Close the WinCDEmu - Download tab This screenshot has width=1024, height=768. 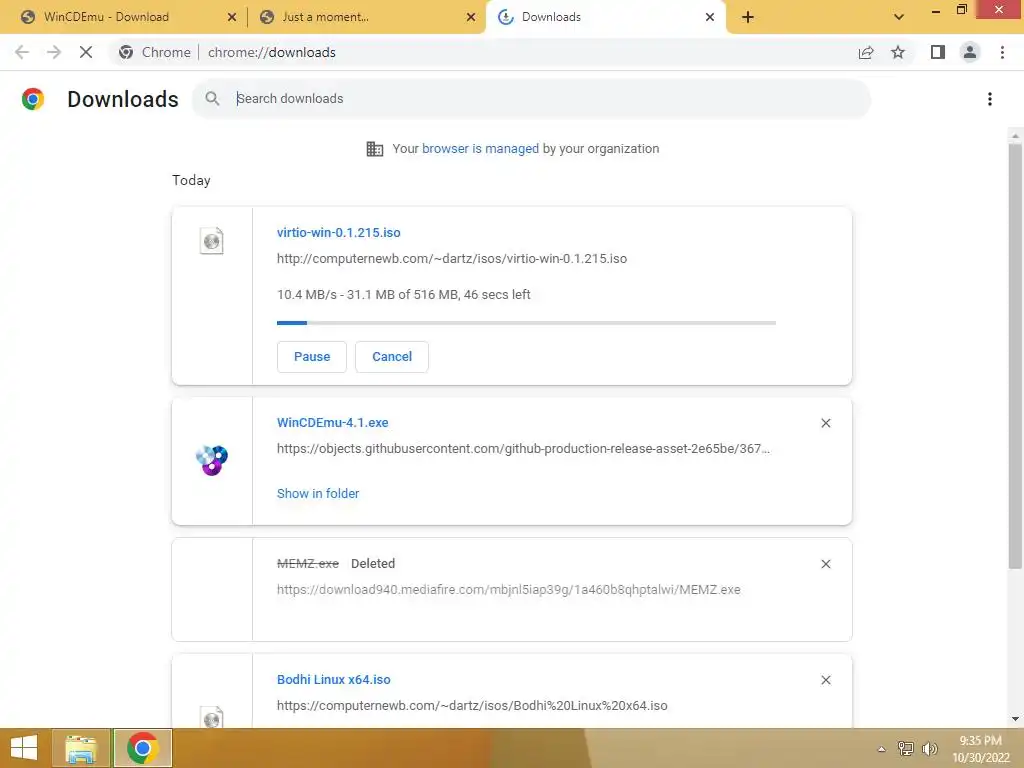pyautogui.click(x=232, y=17)
